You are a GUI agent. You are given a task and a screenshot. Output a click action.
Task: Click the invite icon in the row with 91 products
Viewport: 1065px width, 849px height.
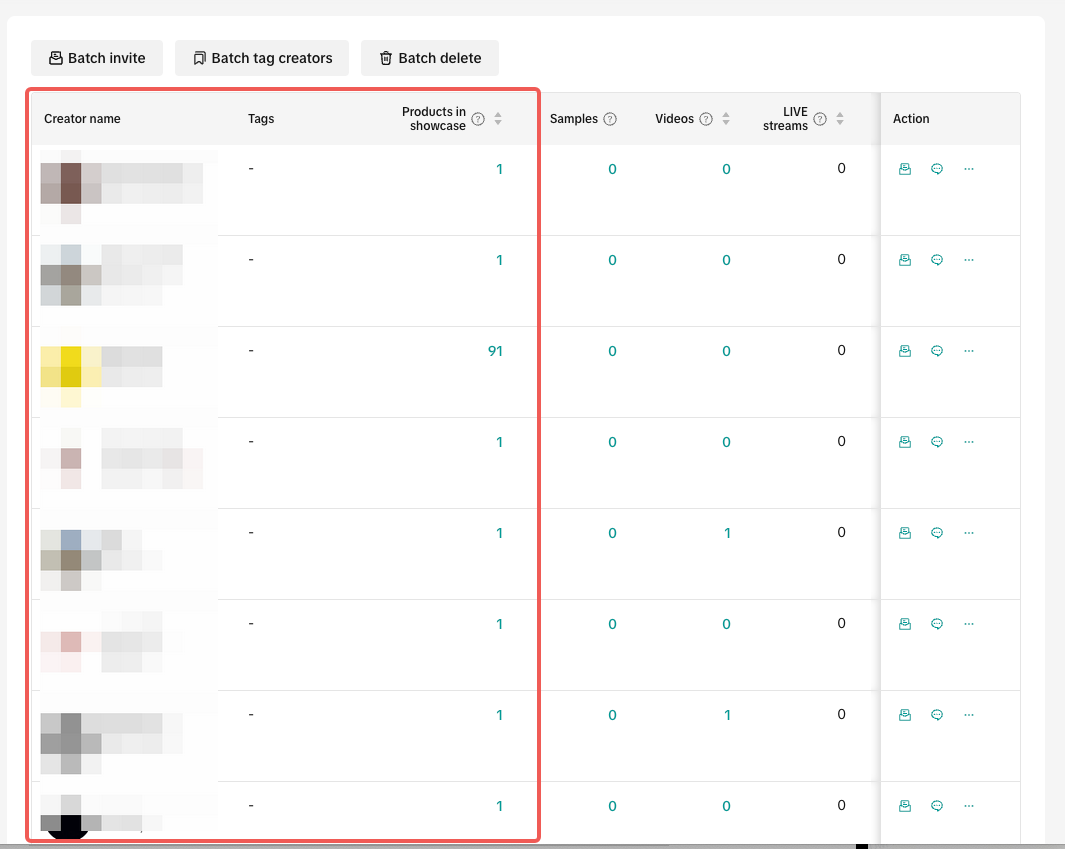(x=905, y=351)
